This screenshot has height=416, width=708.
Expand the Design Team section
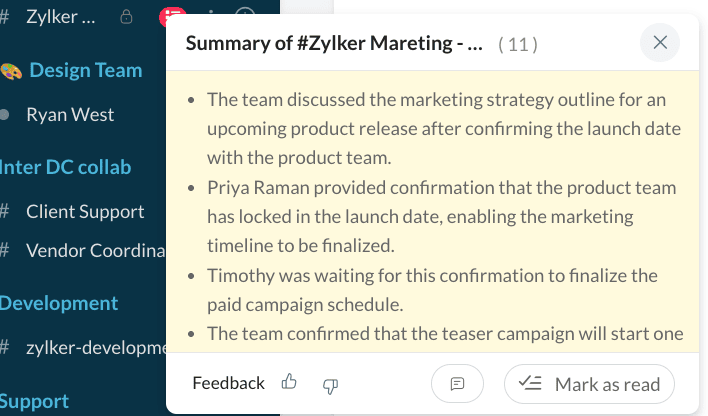pos(86,70)
